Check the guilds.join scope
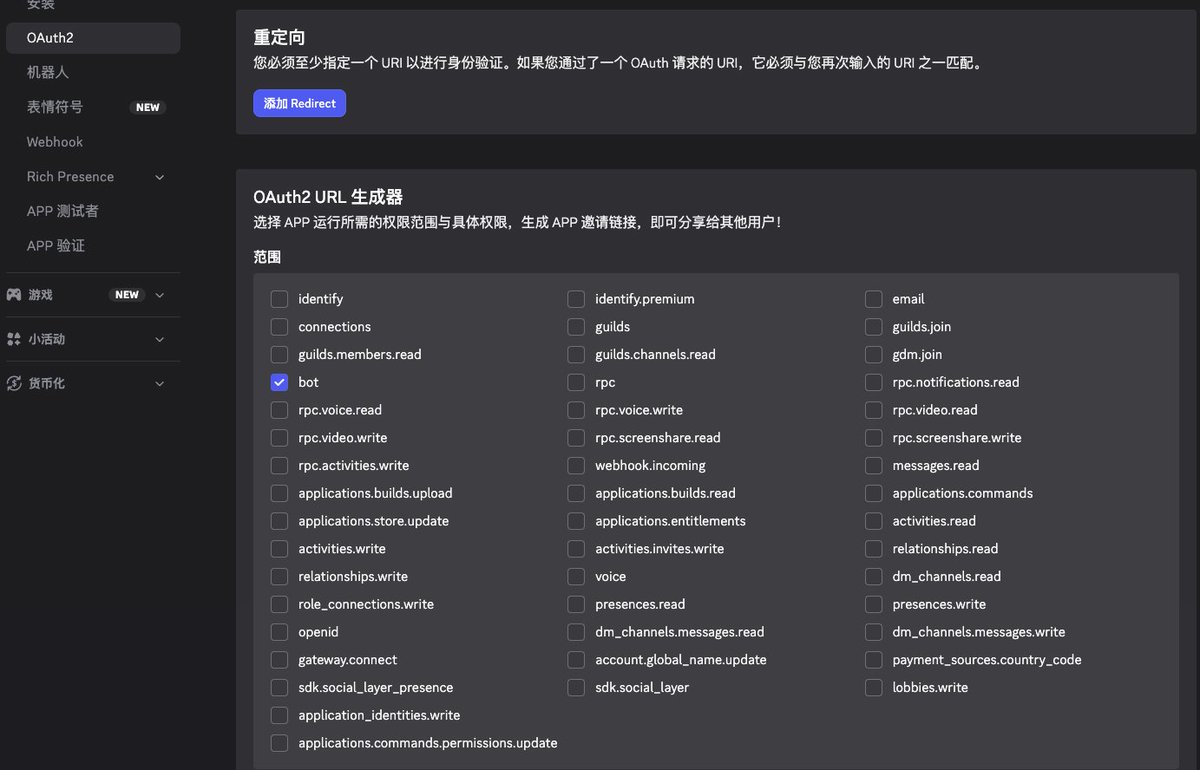This screenshot has width=1200, height=770. coord(874,327)
